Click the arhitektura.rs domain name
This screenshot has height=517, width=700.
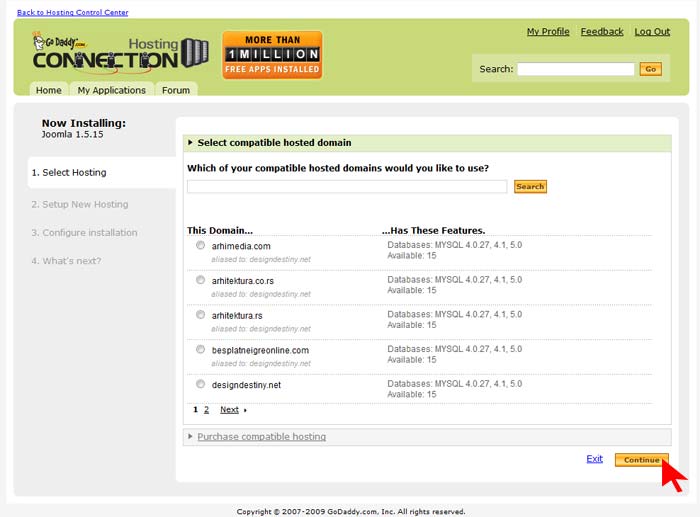237,316
